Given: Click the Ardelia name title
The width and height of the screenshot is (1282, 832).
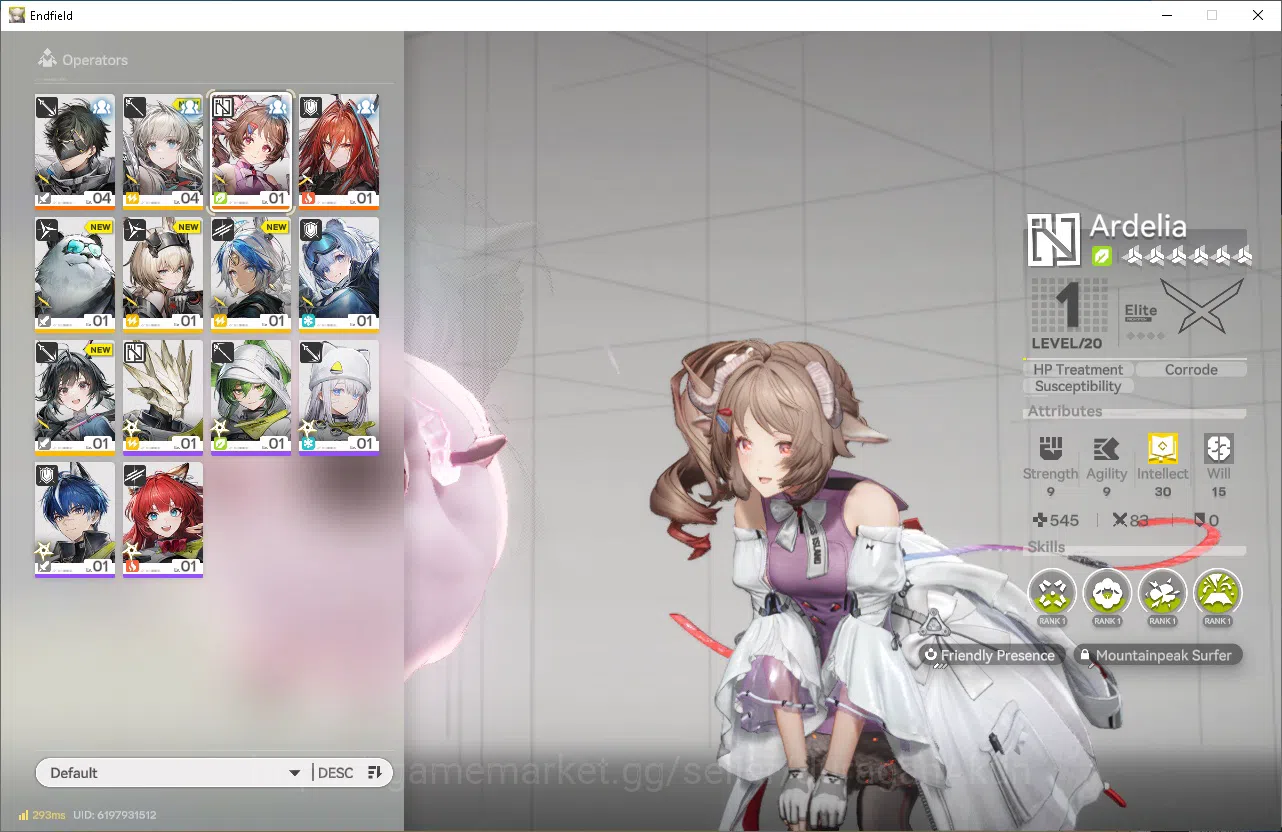Looking at the screenshot, I should pyautogui.click(x=1138, y=225).
